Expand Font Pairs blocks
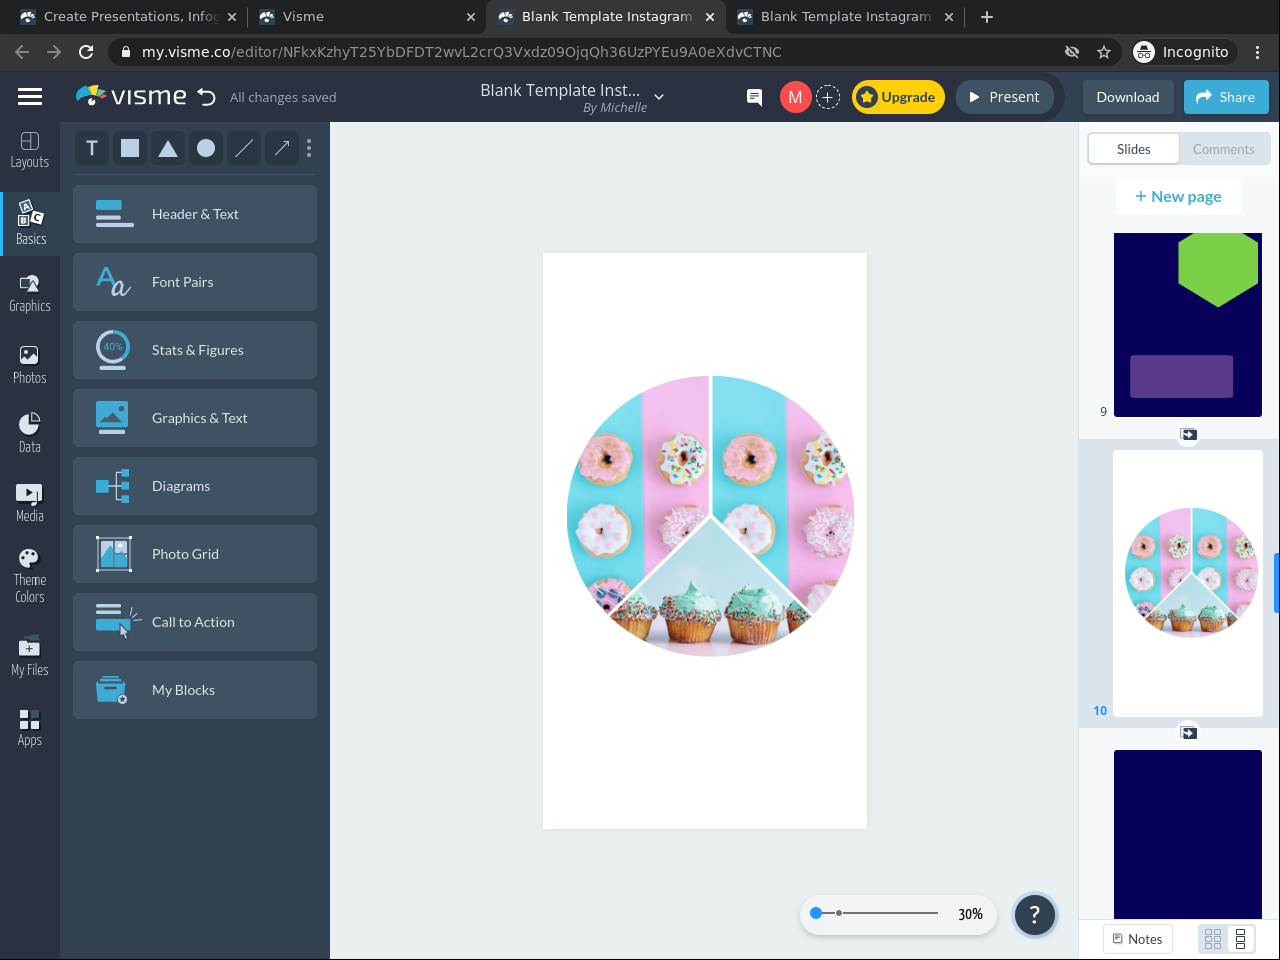The height and width of the screenshot is (960, 1280). point(195,282)
